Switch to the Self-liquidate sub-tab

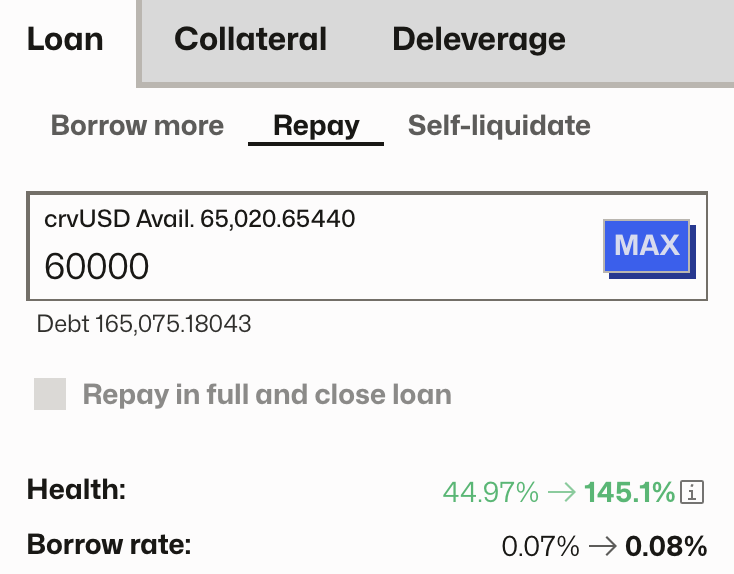(499, 126)
